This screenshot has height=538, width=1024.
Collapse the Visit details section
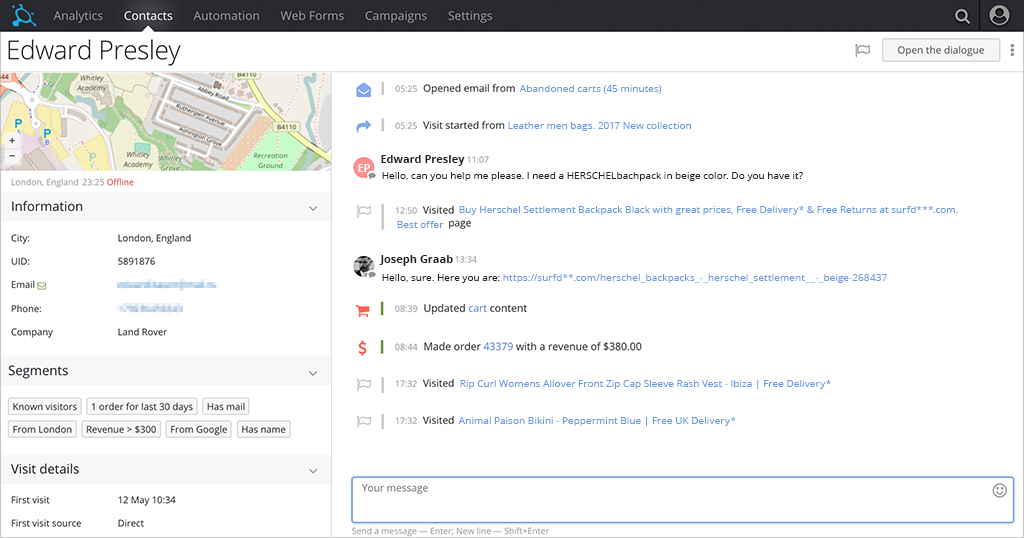pyautogui.click(x=313, y=471)
